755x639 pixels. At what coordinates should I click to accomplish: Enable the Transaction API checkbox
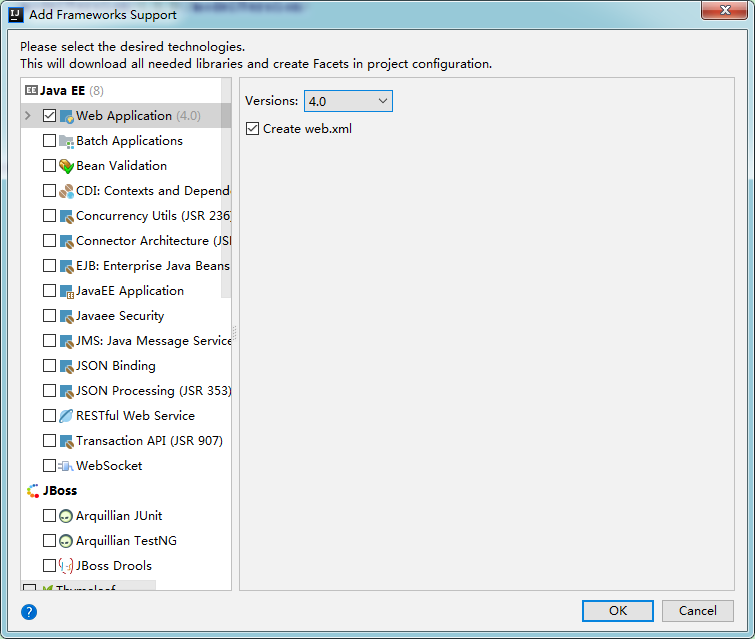[x=49, y=441]
